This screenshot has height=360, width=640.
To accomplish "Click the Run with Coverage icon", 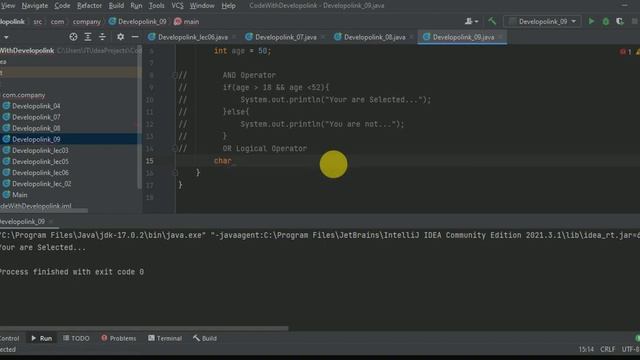I will [x=620, y=21].
